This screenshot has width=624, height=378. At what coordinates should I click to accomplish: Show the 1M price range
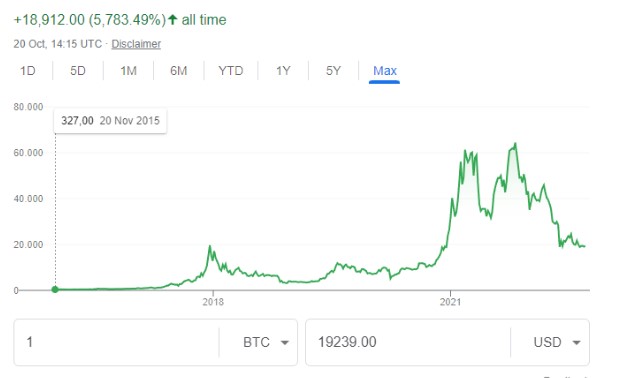click(x=129, y=71)
